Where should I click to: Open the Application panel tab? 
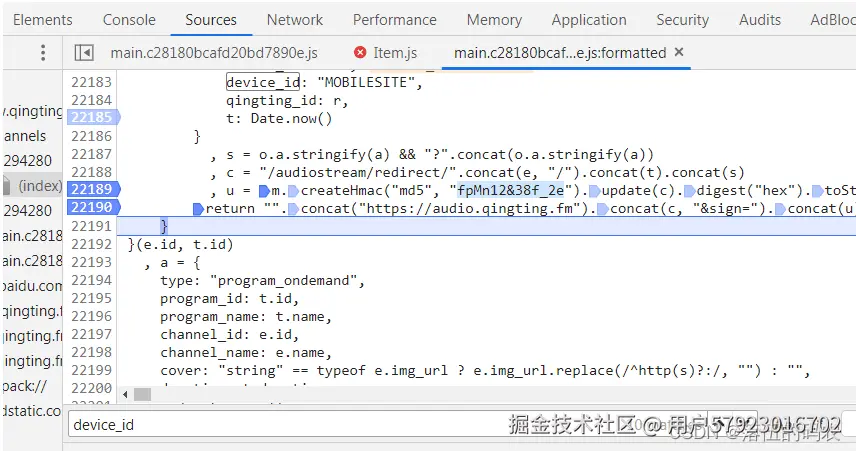click(x=589, y=19)
